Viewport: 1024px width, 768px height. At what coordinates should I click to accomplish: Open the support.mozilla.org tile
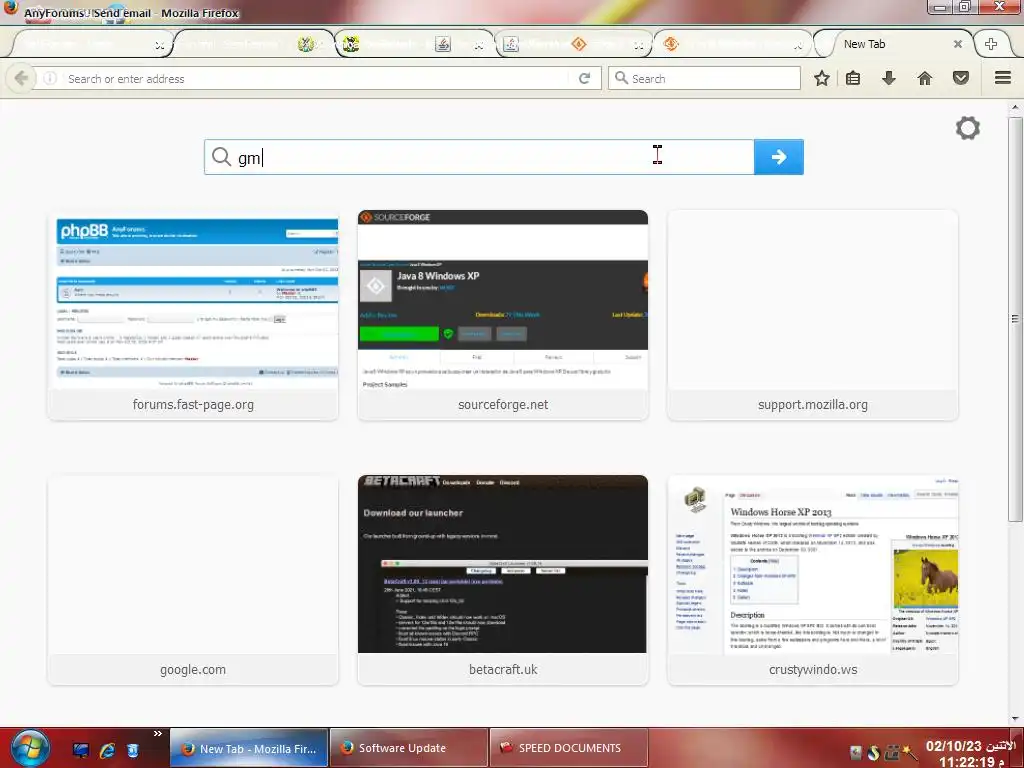tap(813, 315)
